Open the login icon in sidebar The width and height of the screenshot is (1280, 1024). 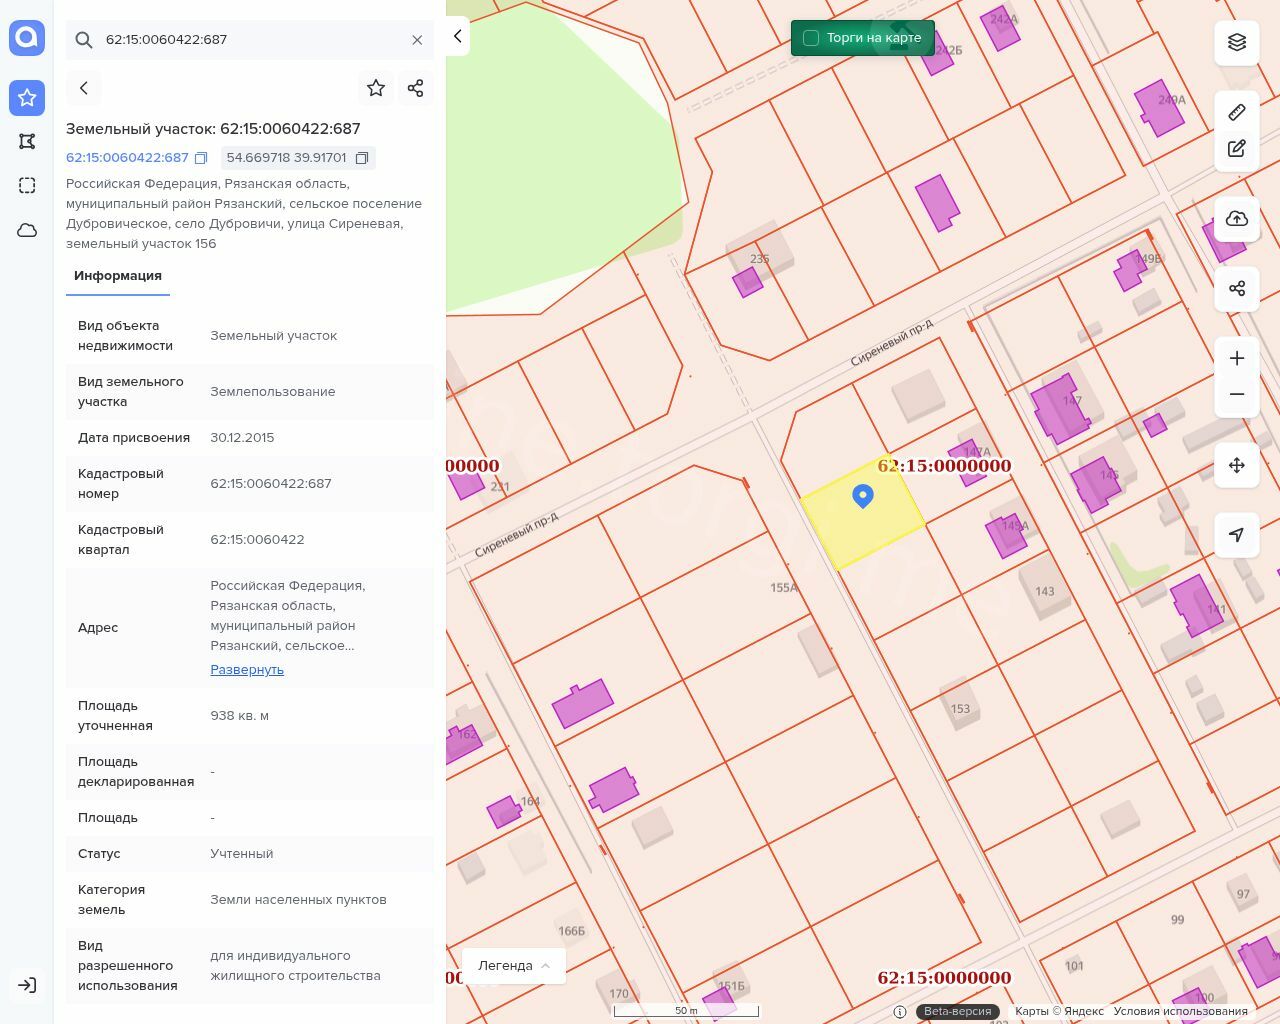click(x=27, y=985)
